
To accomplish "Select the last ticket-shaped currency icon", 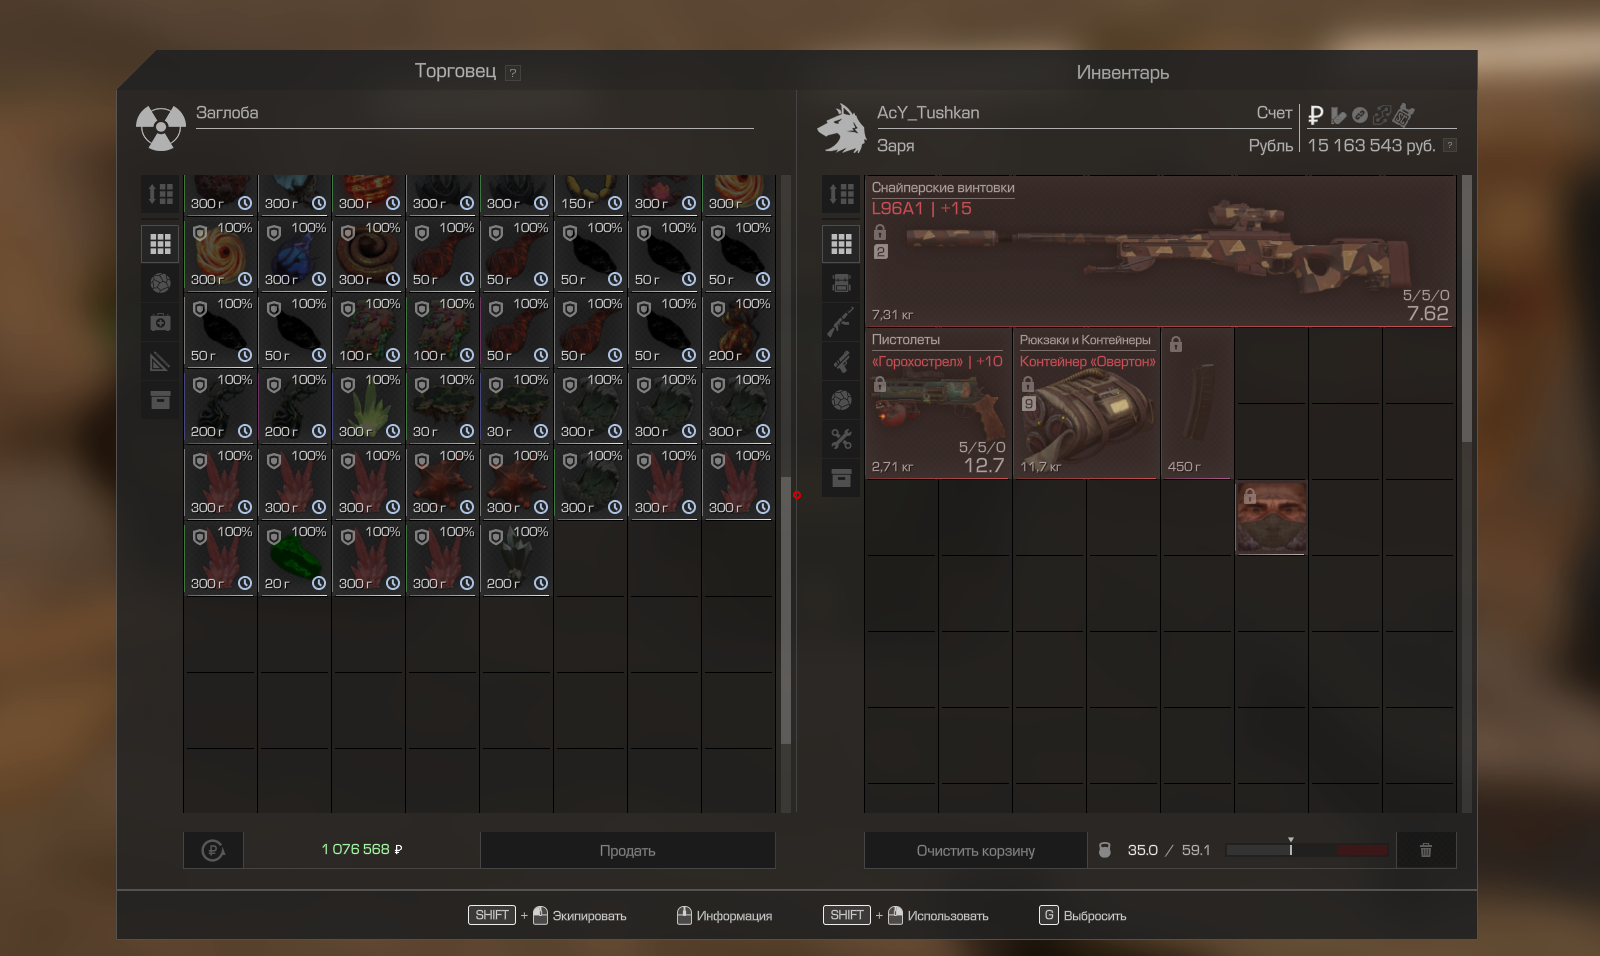I will pos(1404,115).
